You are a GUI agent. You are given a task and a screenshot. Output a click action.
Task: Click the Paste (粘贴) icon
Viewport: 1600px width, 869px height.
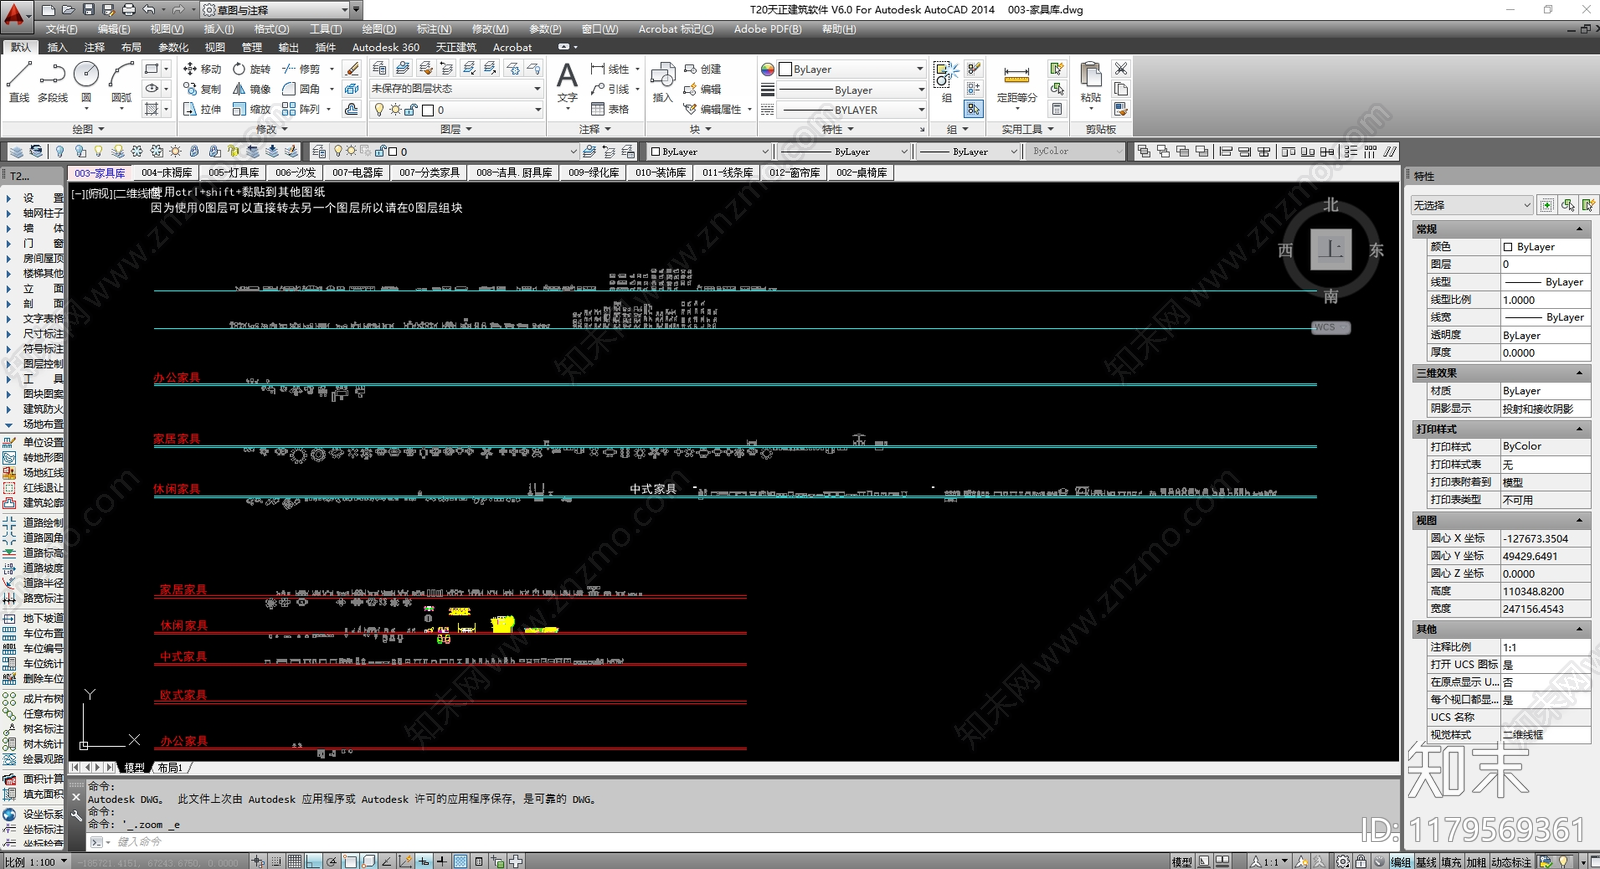1090,82
